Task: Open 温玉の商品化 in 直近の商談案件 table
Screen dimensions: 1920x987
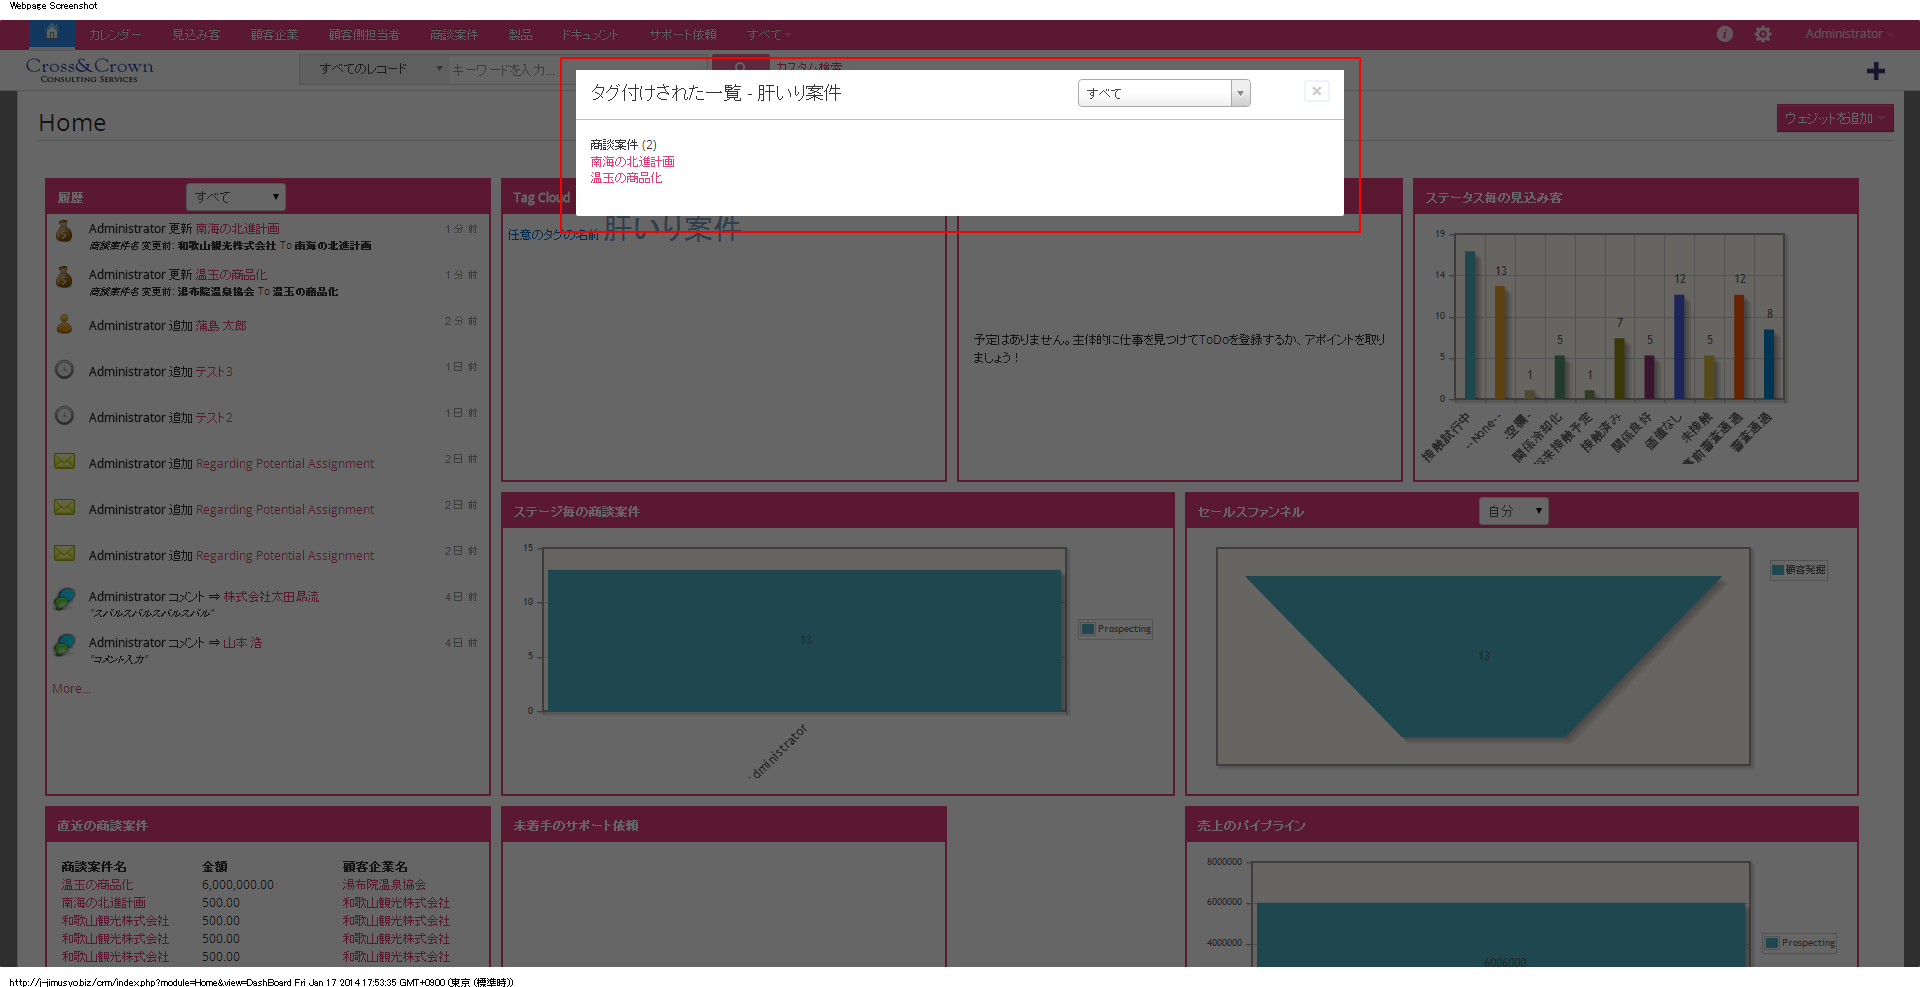Action: coord(97,885)
